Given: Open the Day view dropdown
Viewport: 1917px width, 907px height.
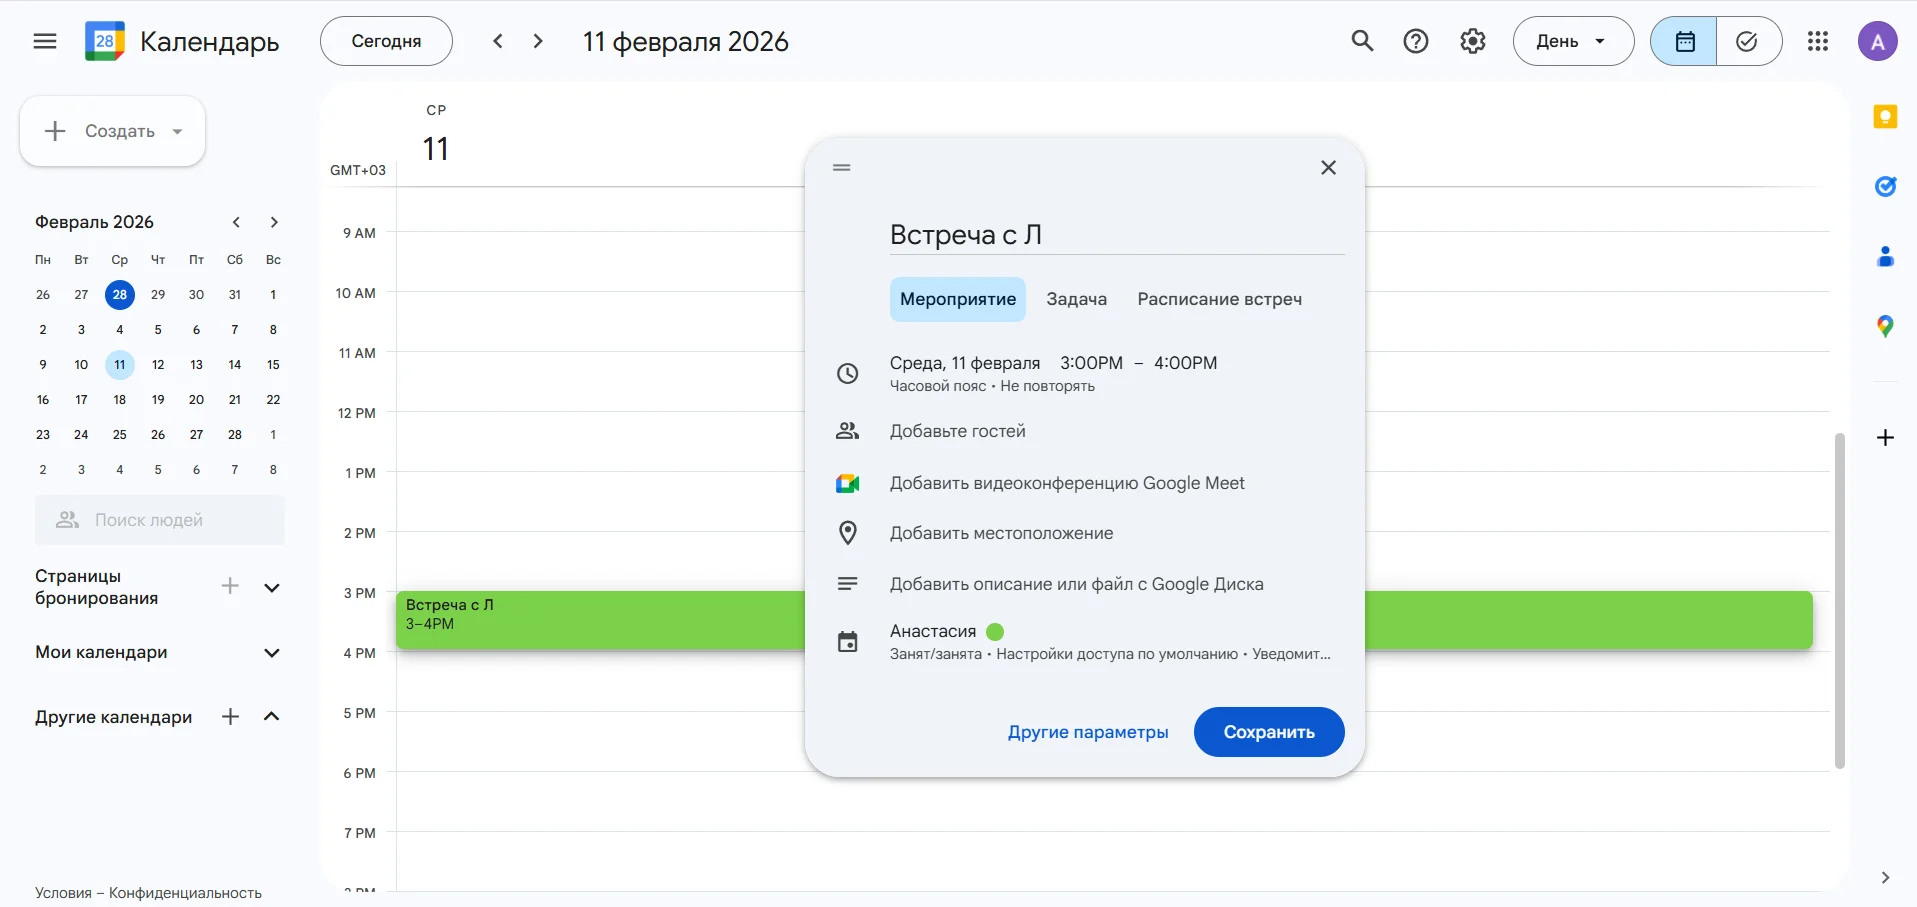Looking at the screenshot, I should click(1572, 41).
